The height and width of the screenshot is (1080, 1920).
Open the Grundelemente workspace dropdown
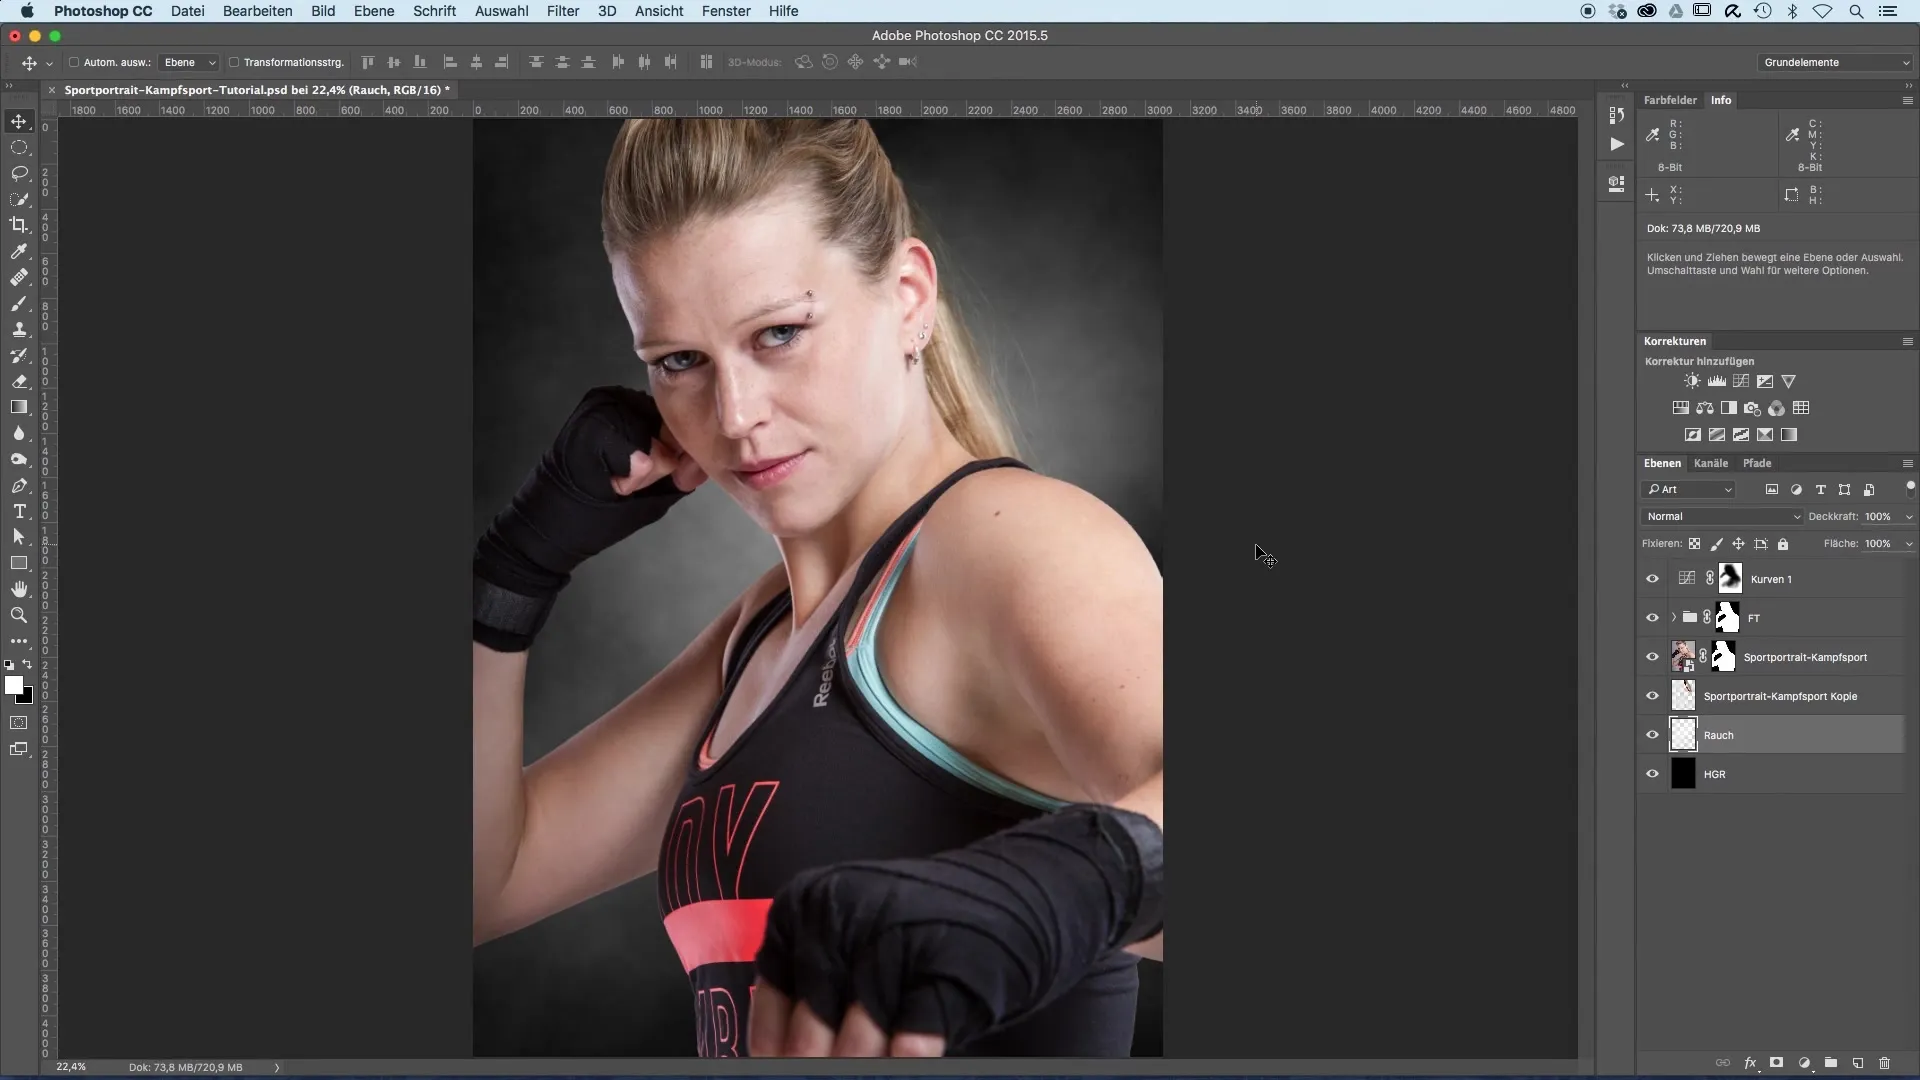pyautogui.click(x=1835, y=62)
